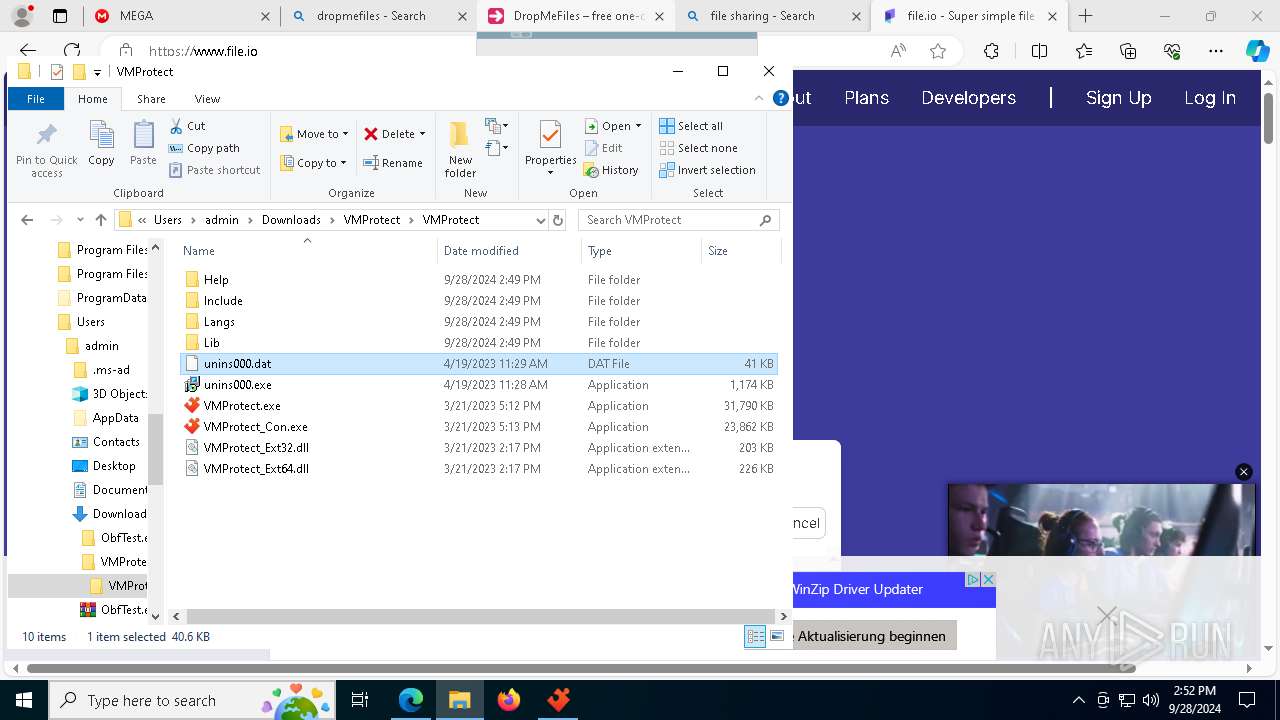Sort by Date modified column
1280x720 pixels.
tap(508, 251)
